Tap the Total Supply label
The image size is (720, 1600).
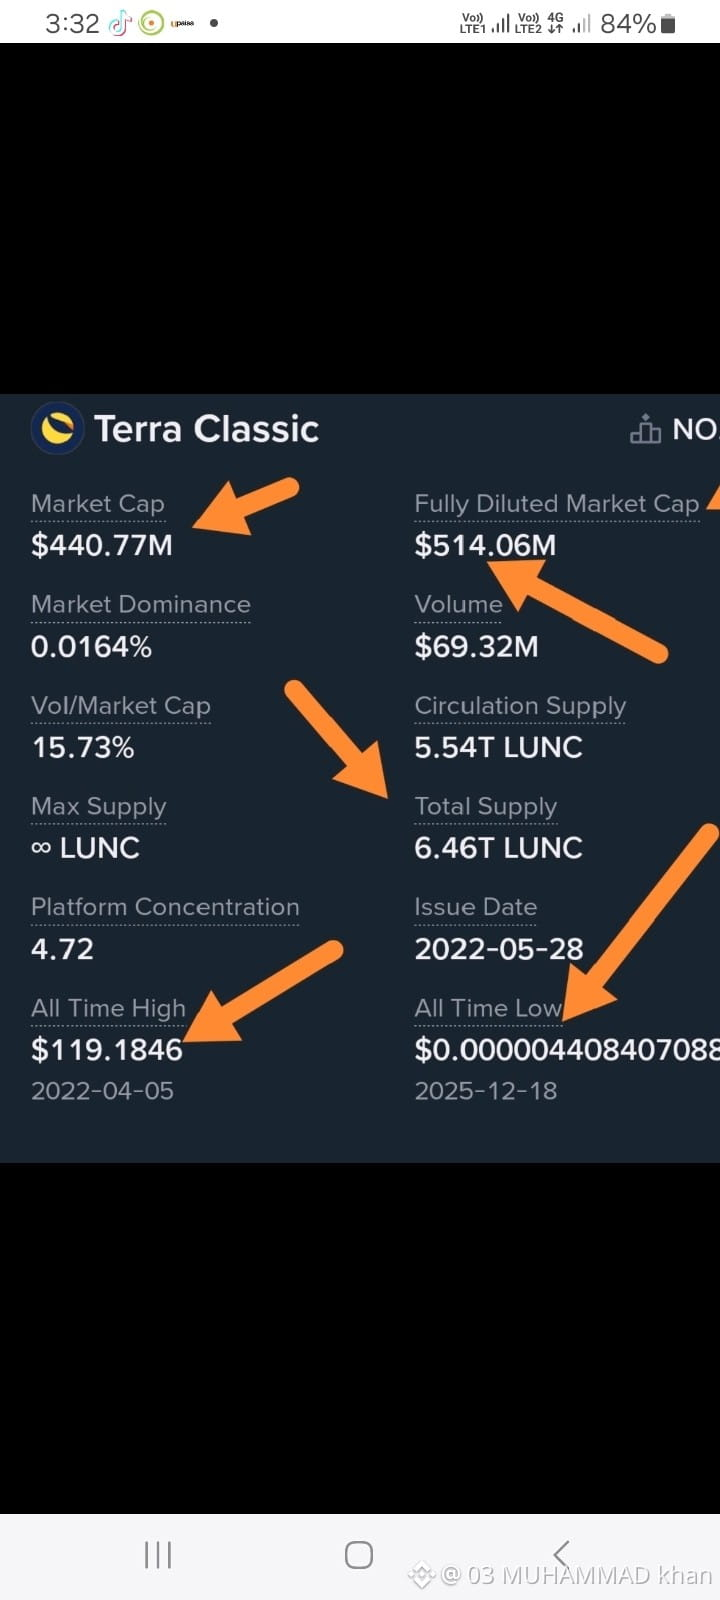pyautogui.click(x=486, y=807)
